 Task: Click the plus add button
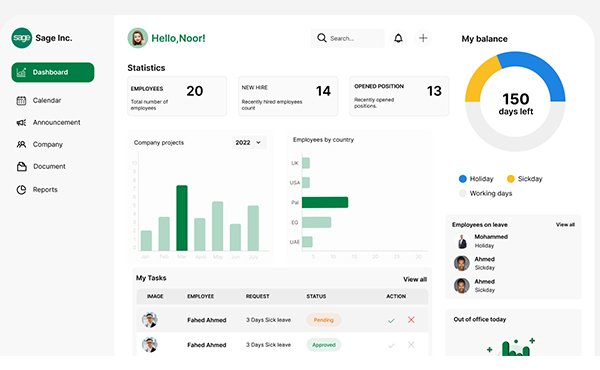423,38
